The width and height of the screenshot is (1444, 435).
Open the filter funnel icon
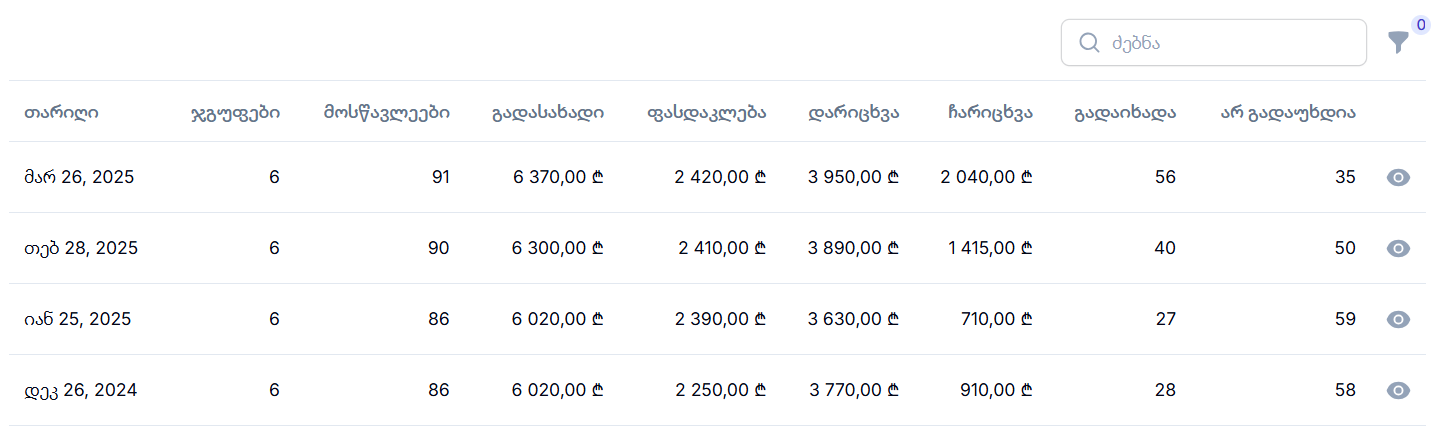point(1398,43)
